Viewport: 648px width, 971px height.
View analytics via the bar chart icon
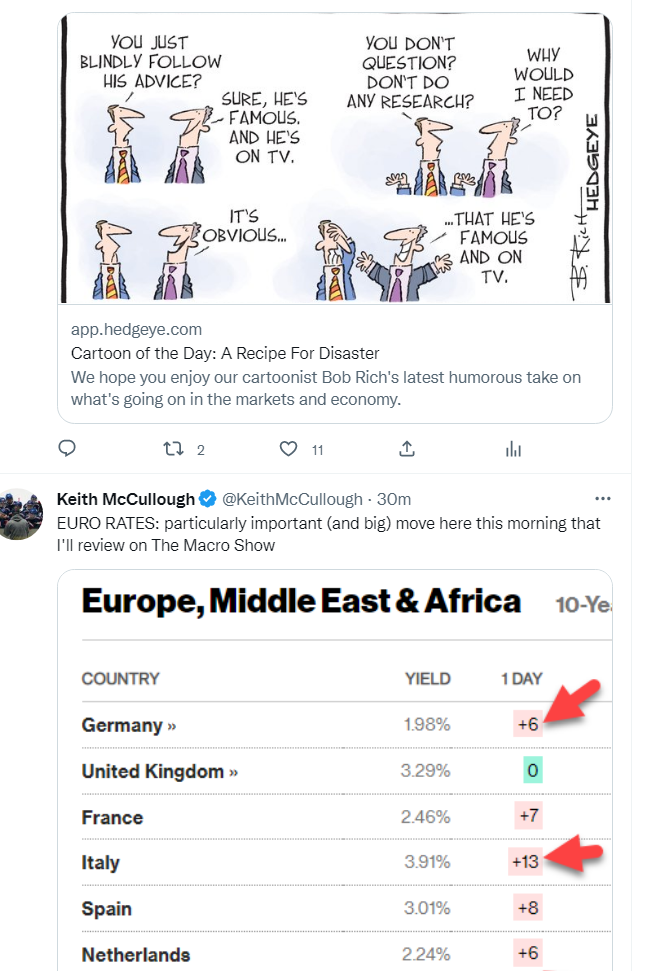(x=513, y=449)
